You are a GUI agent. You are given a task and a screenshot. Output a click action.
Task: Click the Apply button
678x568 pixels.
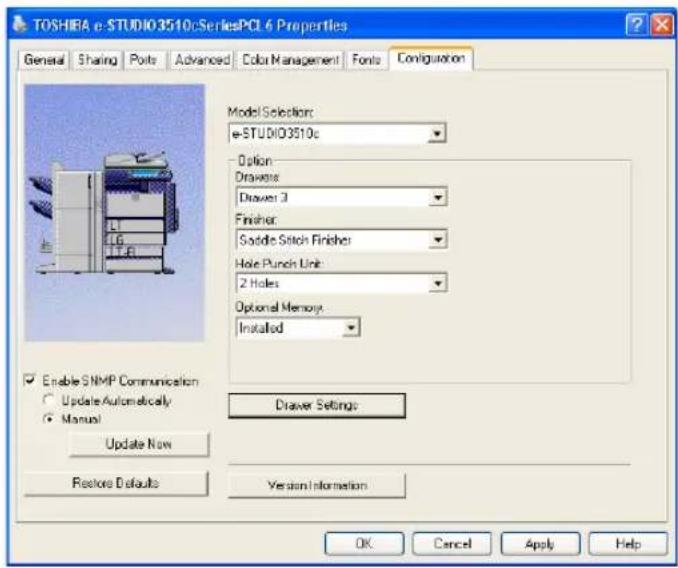(540, 543)
